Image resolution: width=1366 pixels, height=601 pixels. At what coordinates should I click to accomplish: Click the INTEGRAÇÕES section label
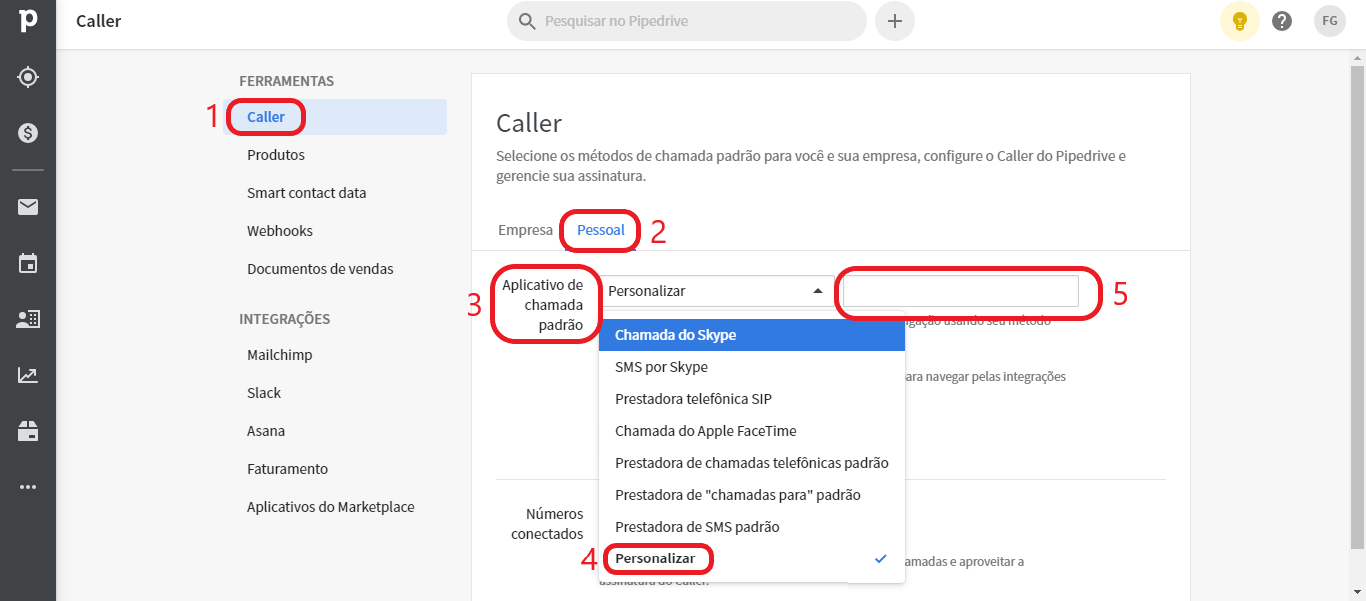pyautogui.click(x=284, y=319)
